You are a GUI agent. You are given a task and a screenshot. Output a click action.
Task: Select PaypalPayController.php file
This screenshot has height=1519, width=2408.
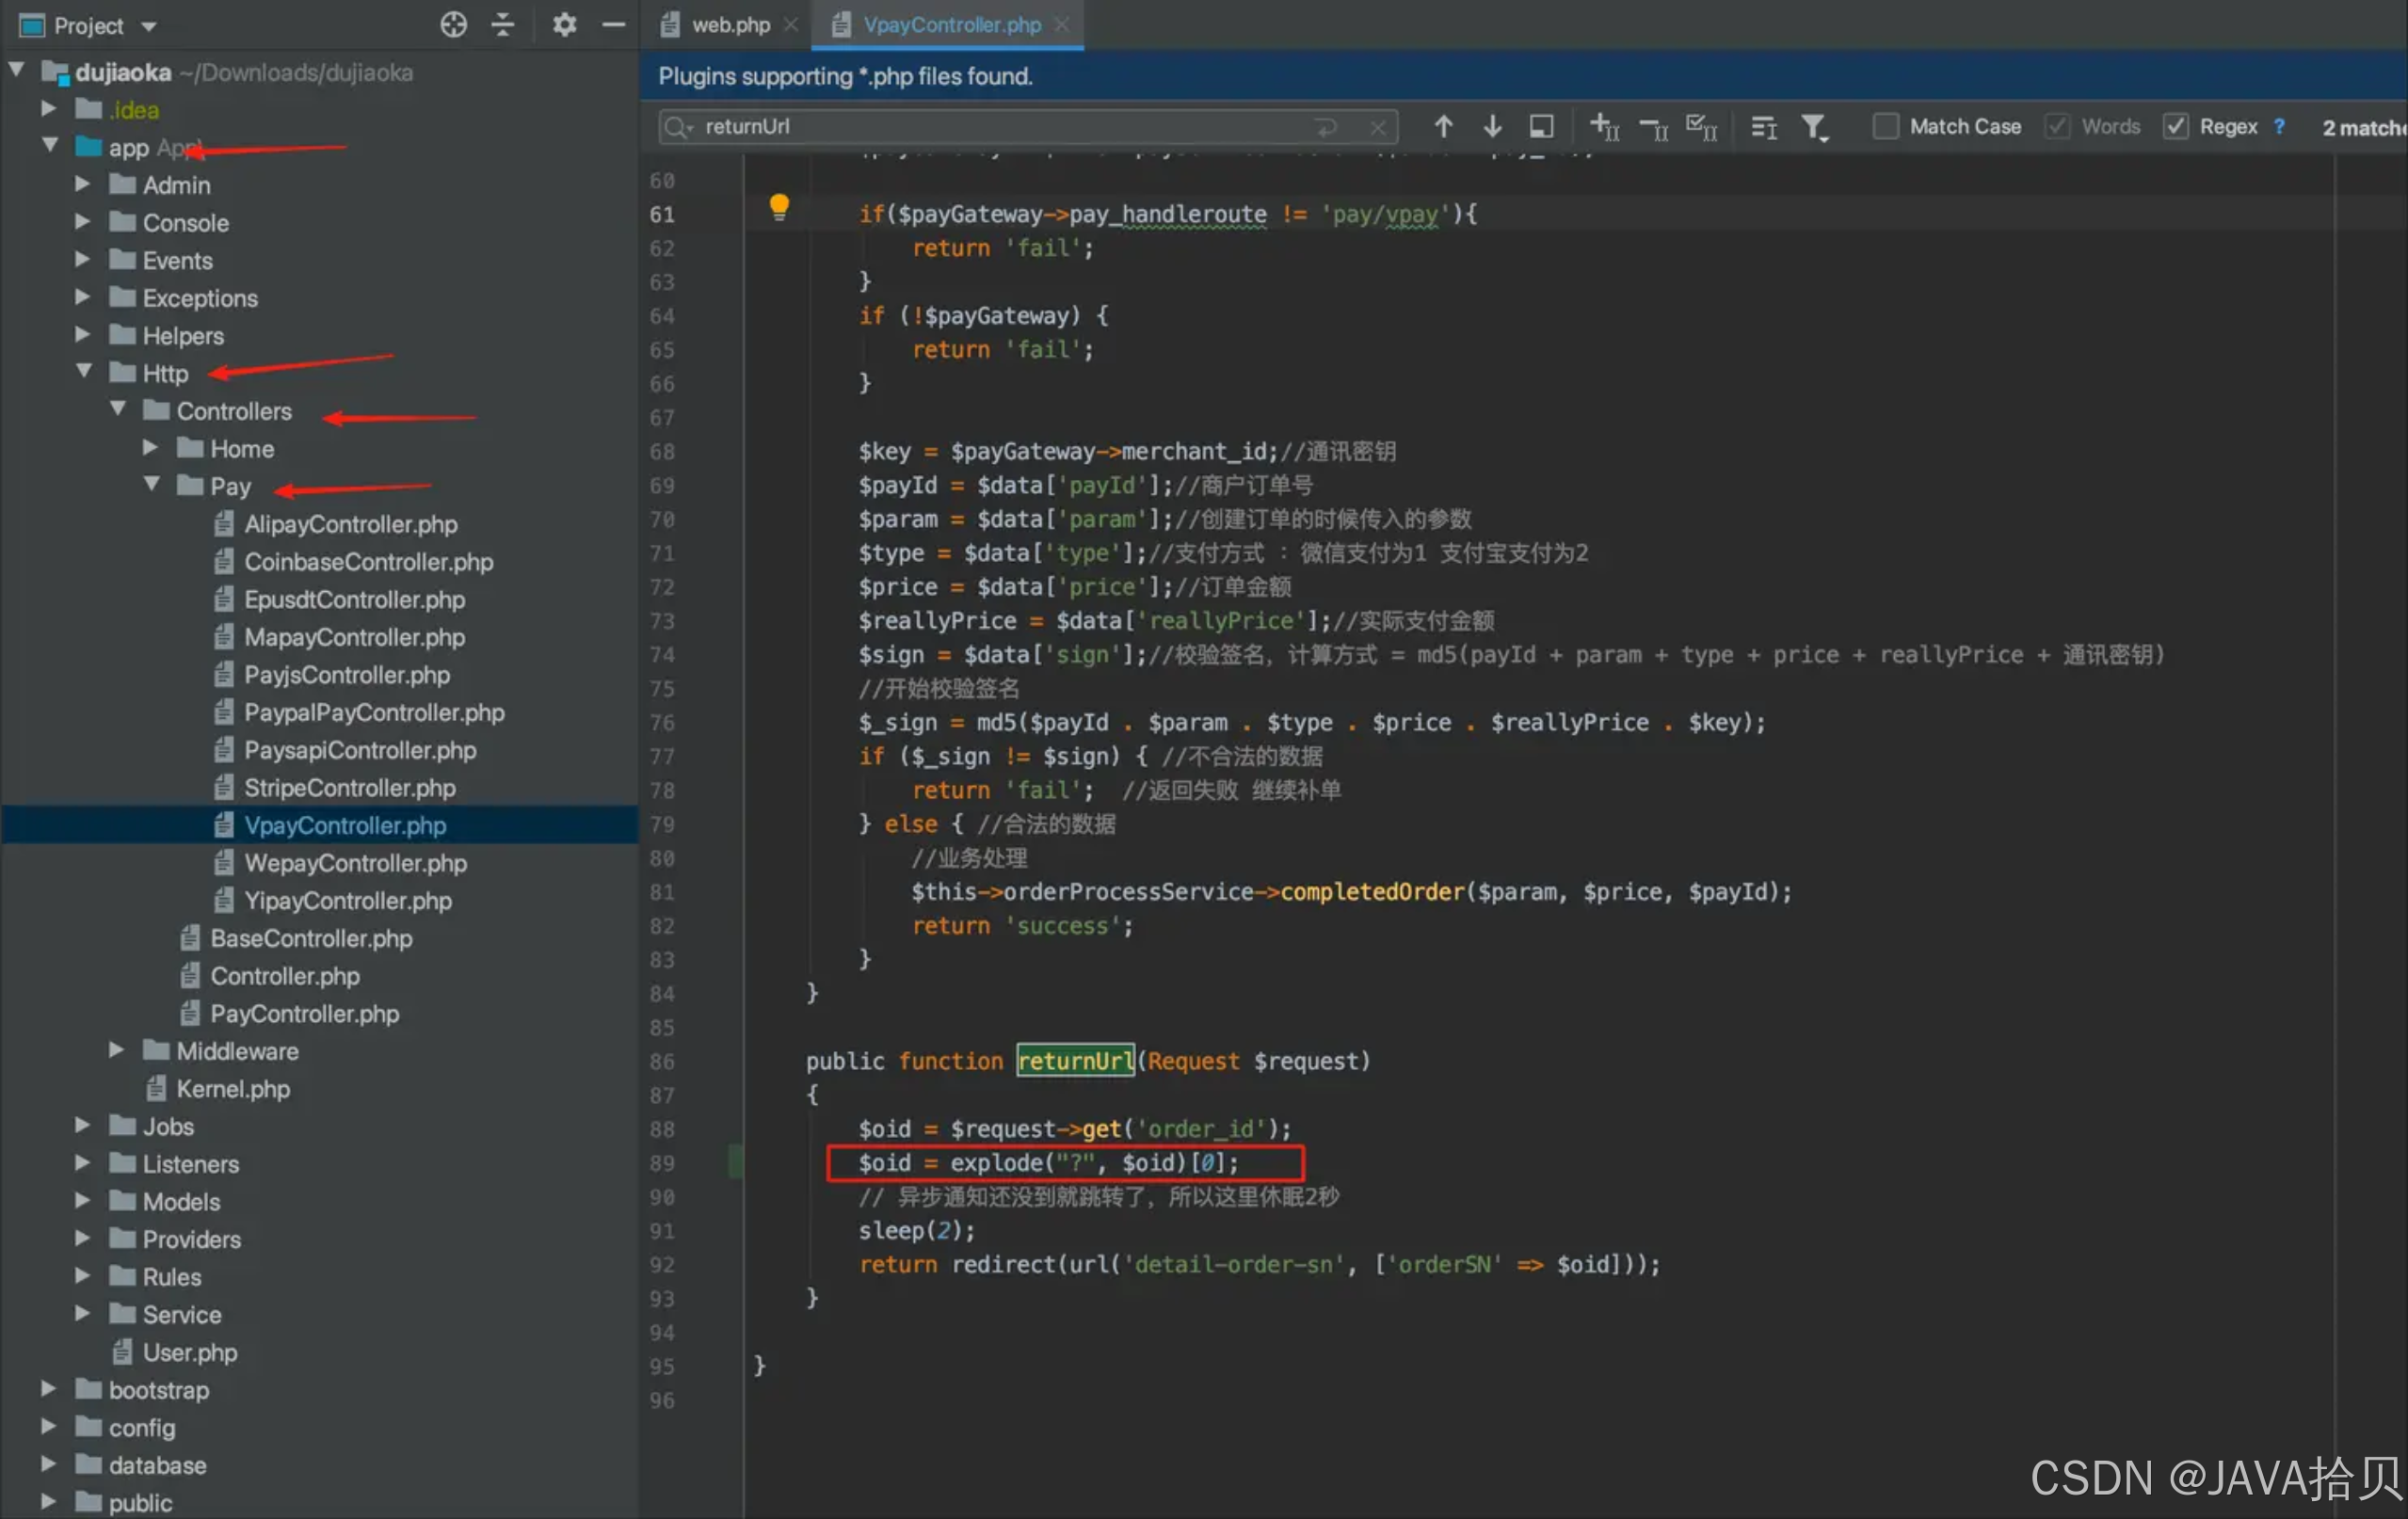[374, 713]
